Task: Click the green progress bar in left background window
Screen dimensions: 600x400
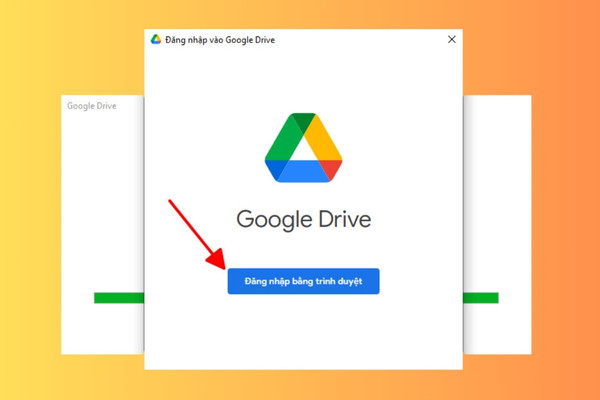Action: 119,298
